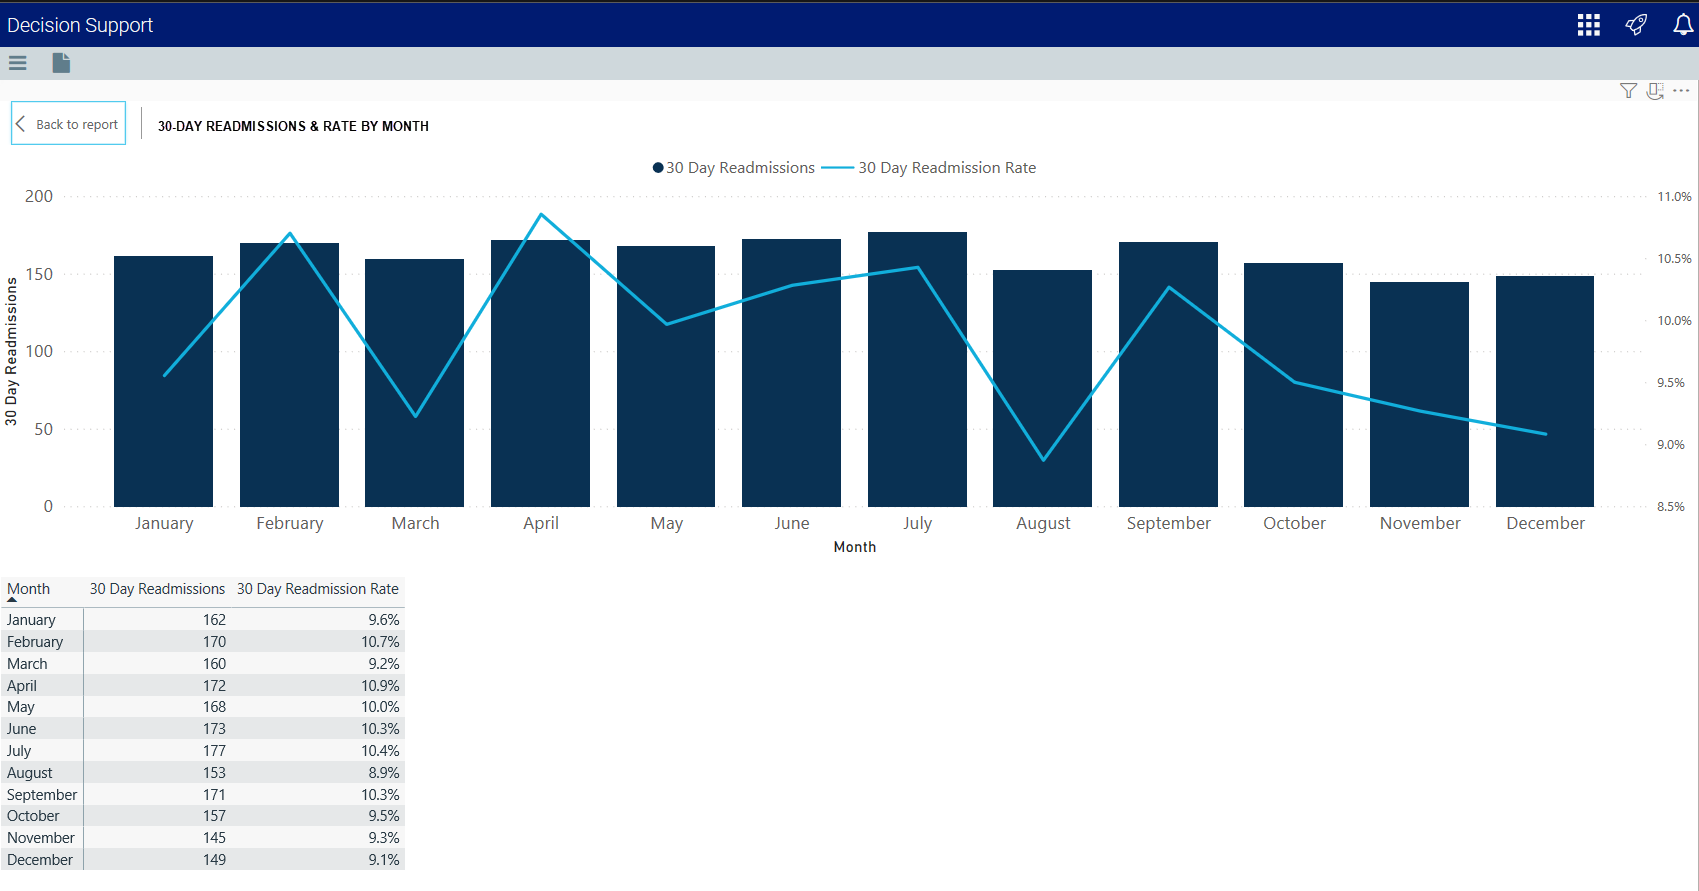Open the app launcher grid icon

[1588, 25]
